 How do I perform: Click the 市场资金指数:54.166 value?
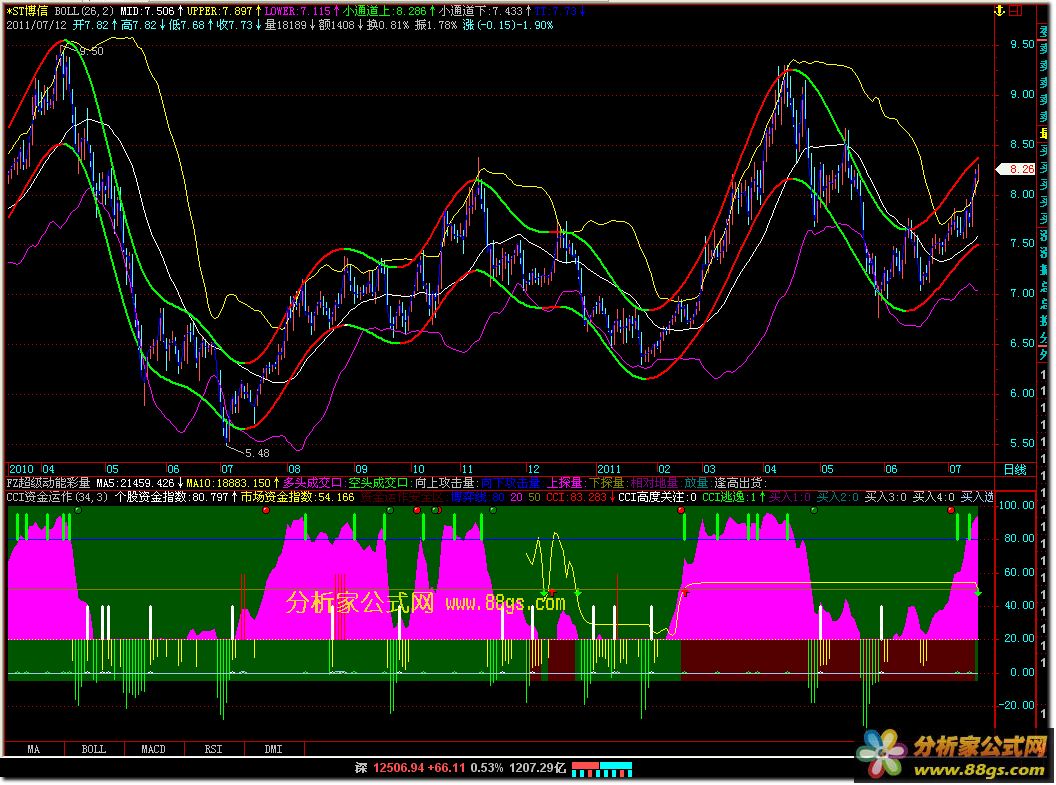click(297, 497)
